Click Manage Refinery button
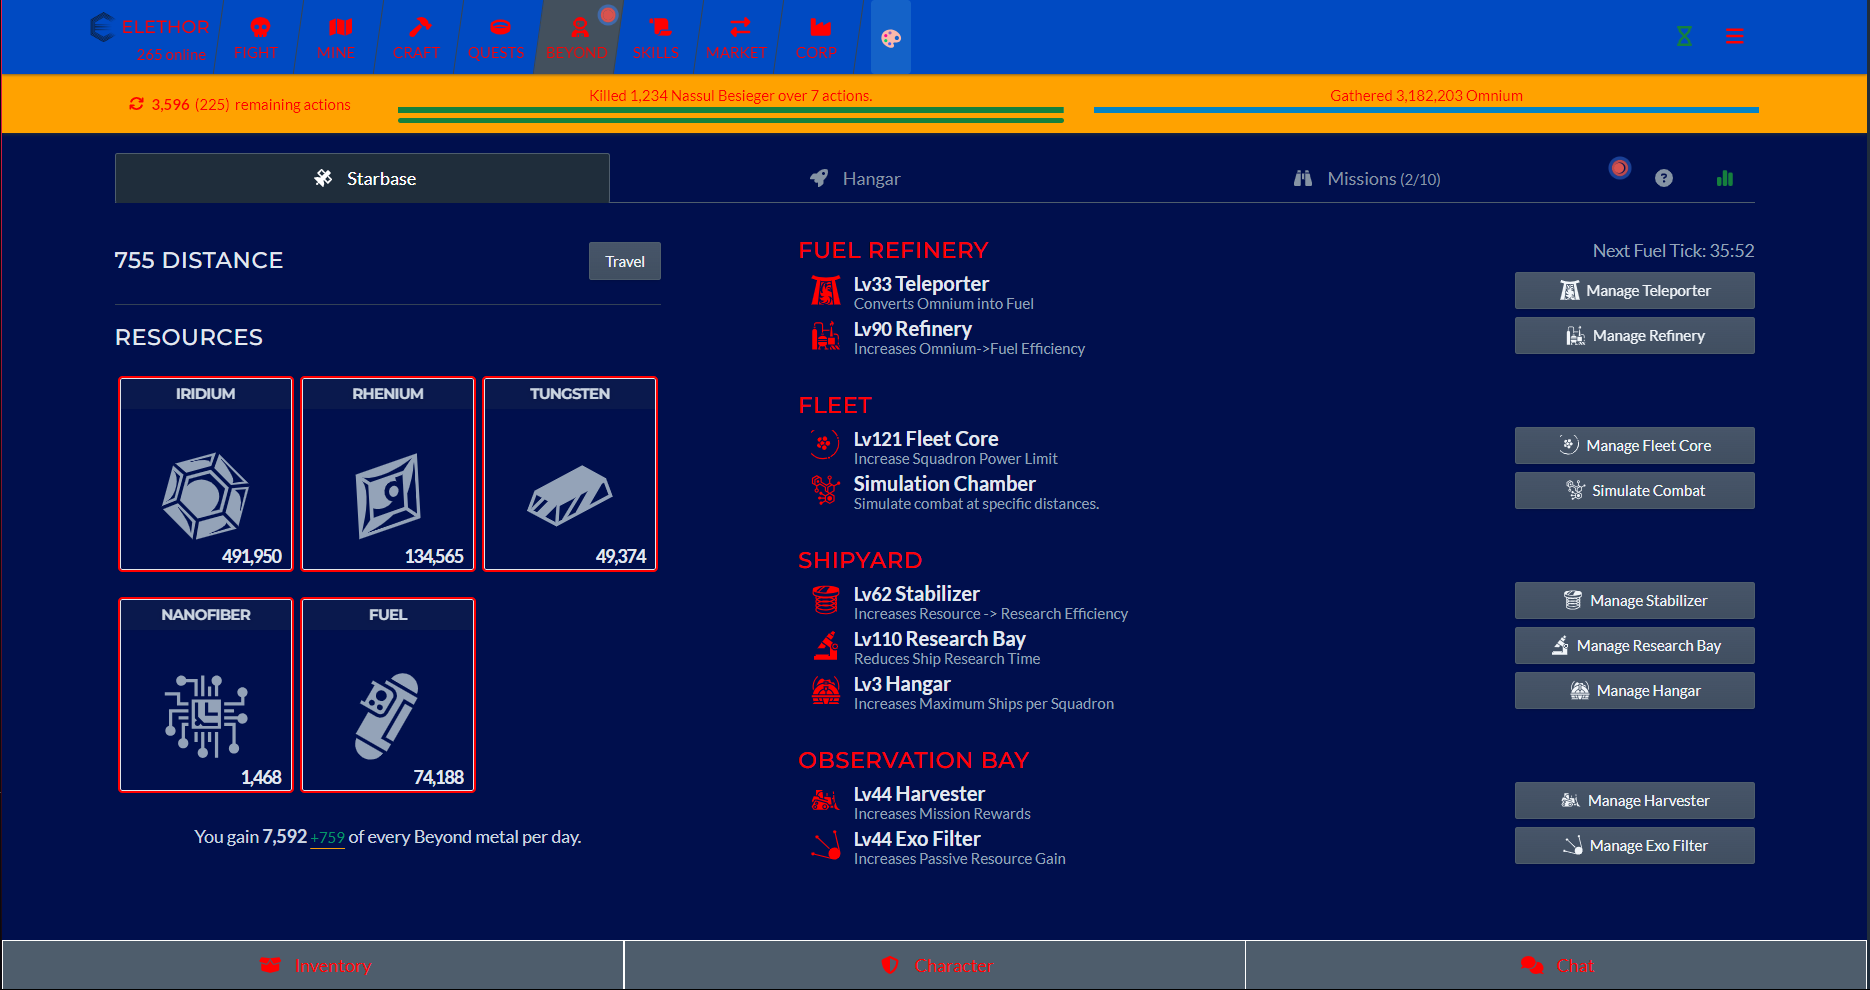 pos(1635,336)
